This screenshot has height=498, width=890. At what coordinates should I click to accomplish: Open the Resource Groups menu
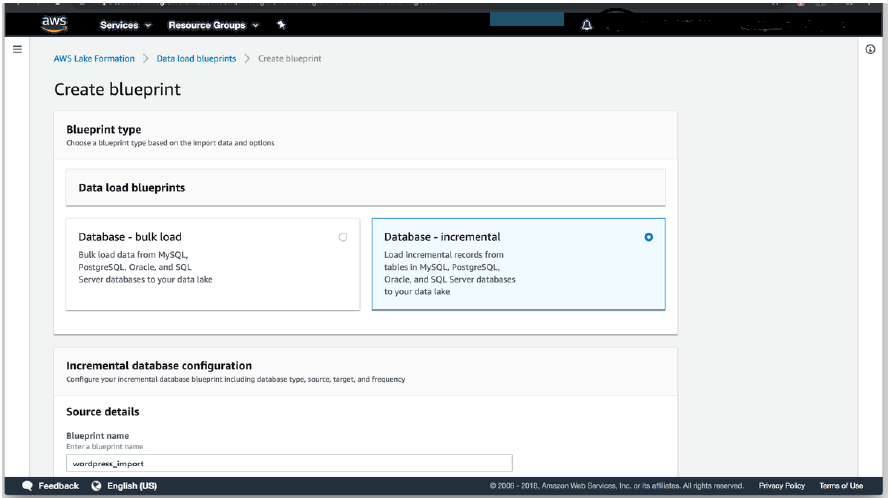pos(213,25)
